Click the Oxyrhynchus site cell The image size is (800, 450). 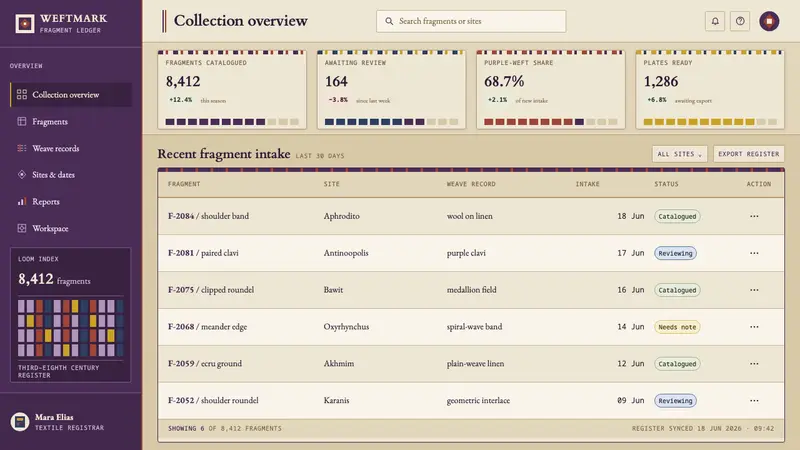346,327
